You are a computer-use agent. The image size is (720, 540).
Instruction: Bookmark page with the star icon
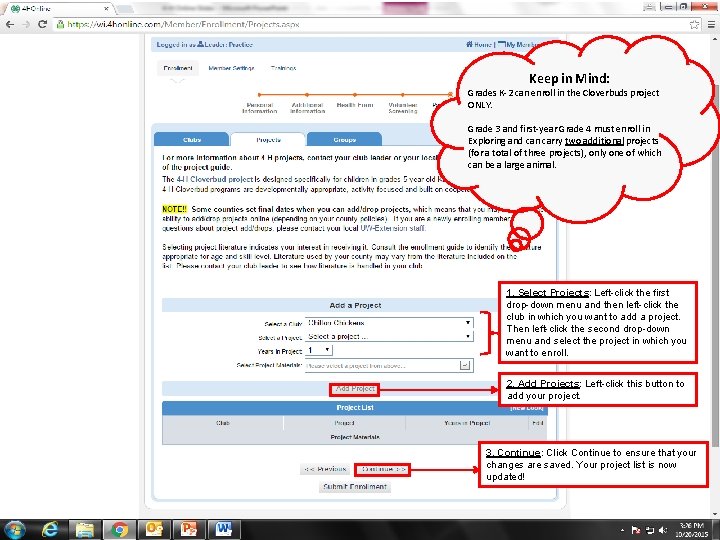pyautogui.click(x=695, y=25)
